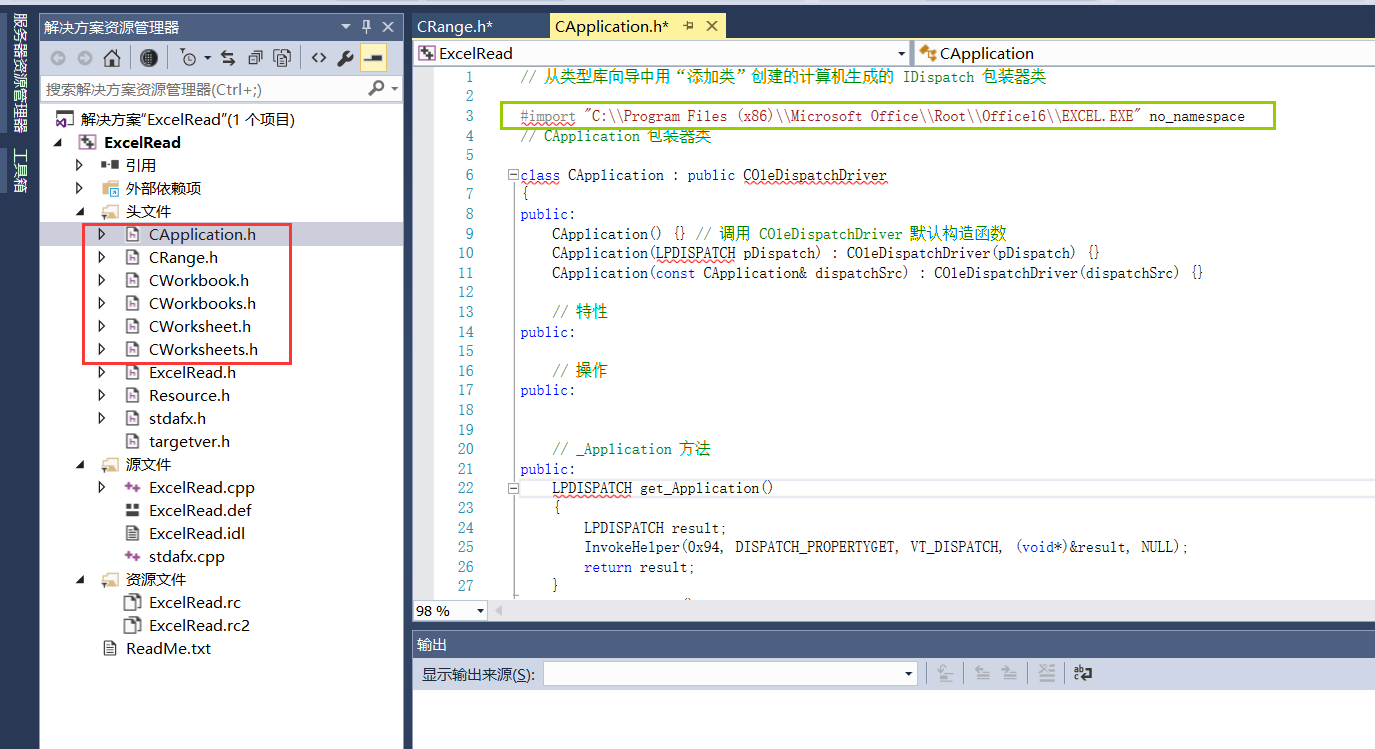Image resolution: width=1375 pixels, height=749 pixels.
Task: Click the stdafx.h file icon
Action: [133, 418]
